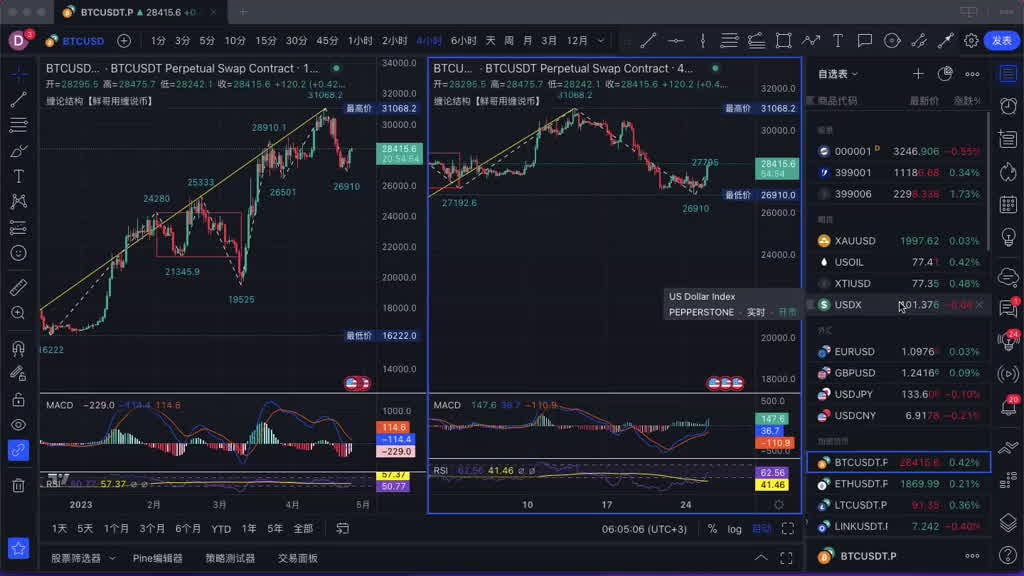Screen dimensions: 1024x576
Task: Click the ruler measure tool
Action: tap(18, 288)
